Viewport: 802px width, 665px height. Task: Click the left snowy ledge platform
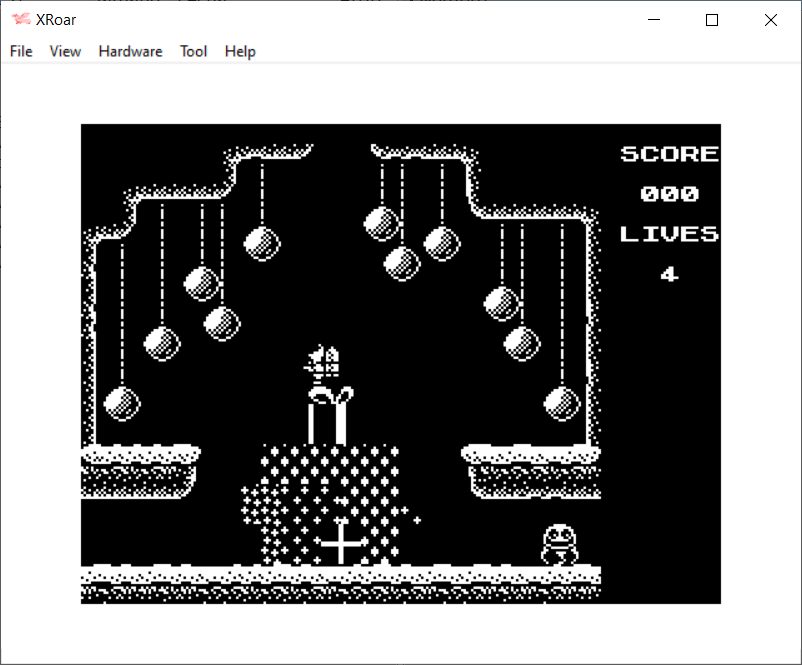click(140, 470)
